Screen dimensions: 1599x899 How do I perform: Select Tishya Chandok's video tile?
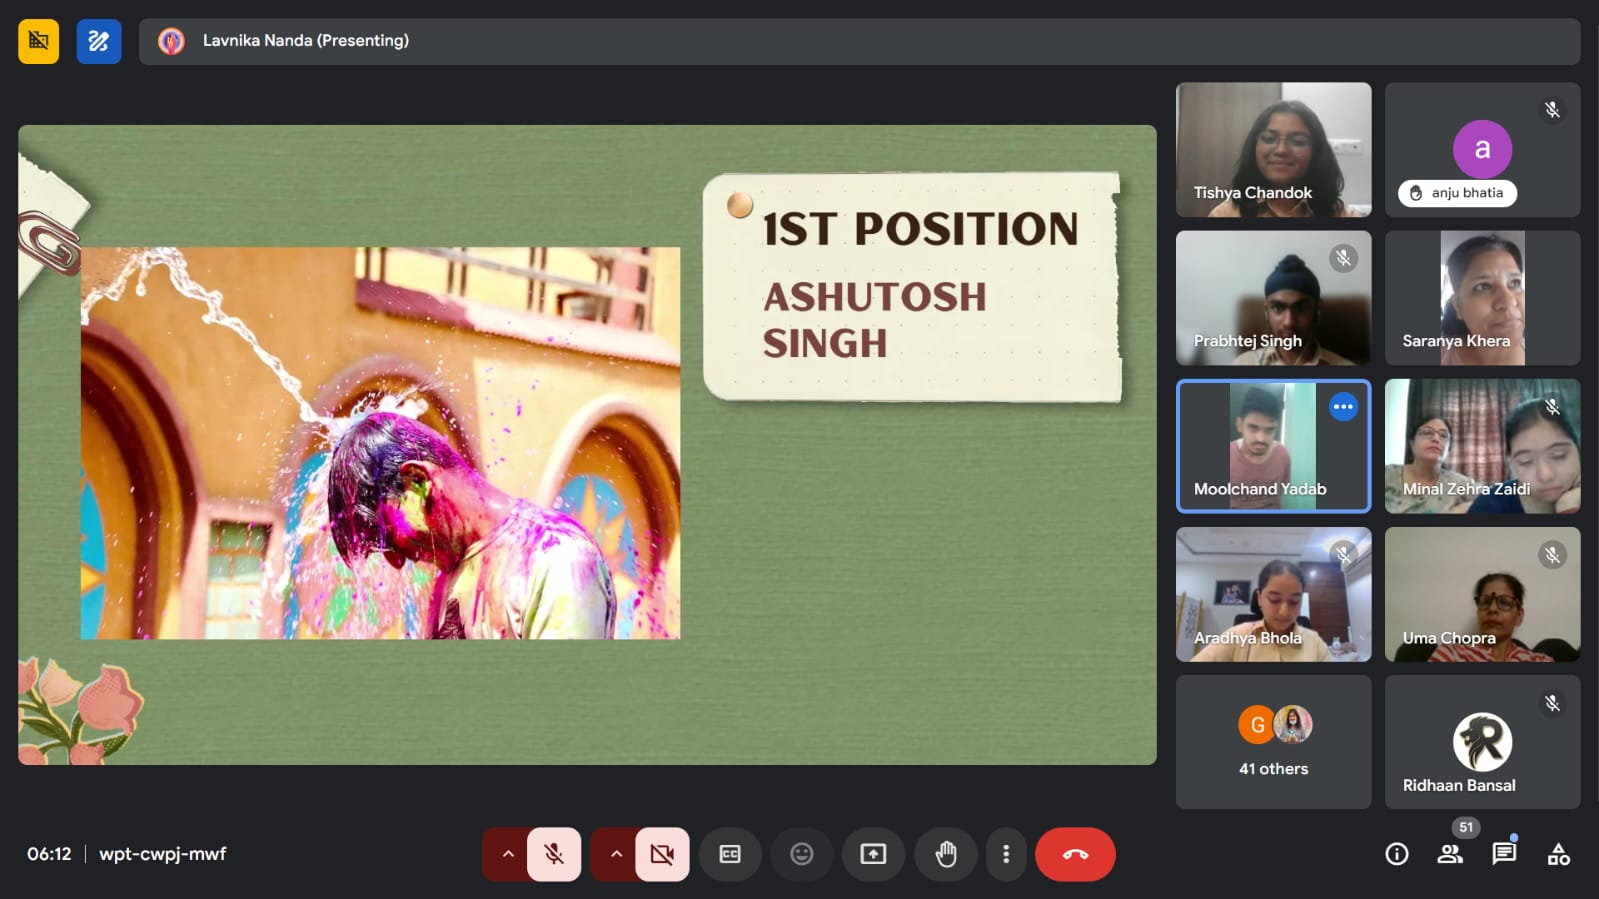(x=1273, y=149)
